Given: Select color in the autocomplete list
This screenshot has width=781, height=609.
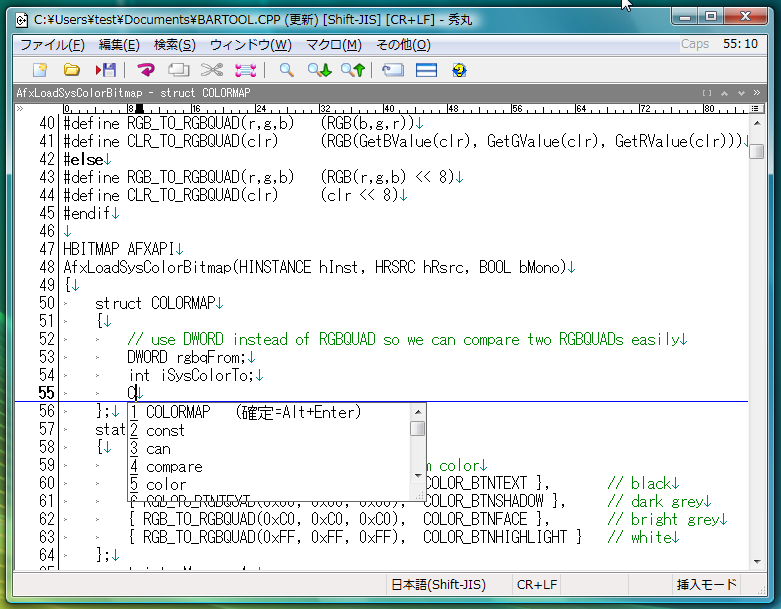Looking at the screenshot, I should pyautogui.click(x=269, y=485).
